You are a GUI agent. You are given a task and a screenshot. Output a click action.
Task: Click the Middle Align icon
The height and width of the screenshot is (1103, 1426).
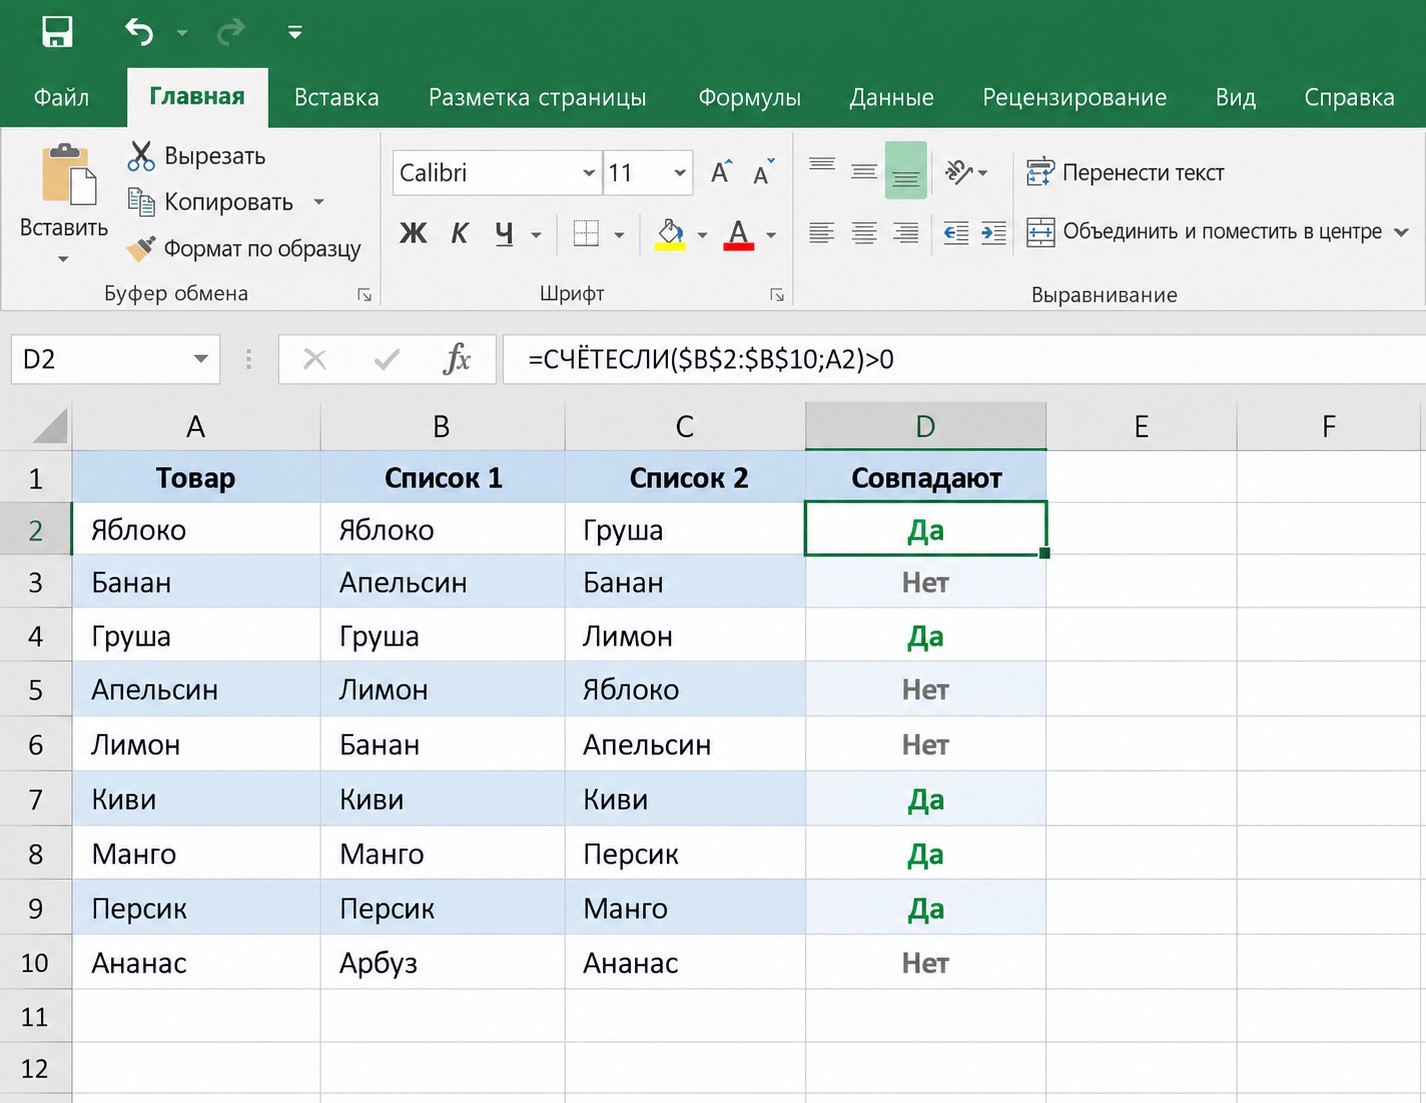[864, 170]
